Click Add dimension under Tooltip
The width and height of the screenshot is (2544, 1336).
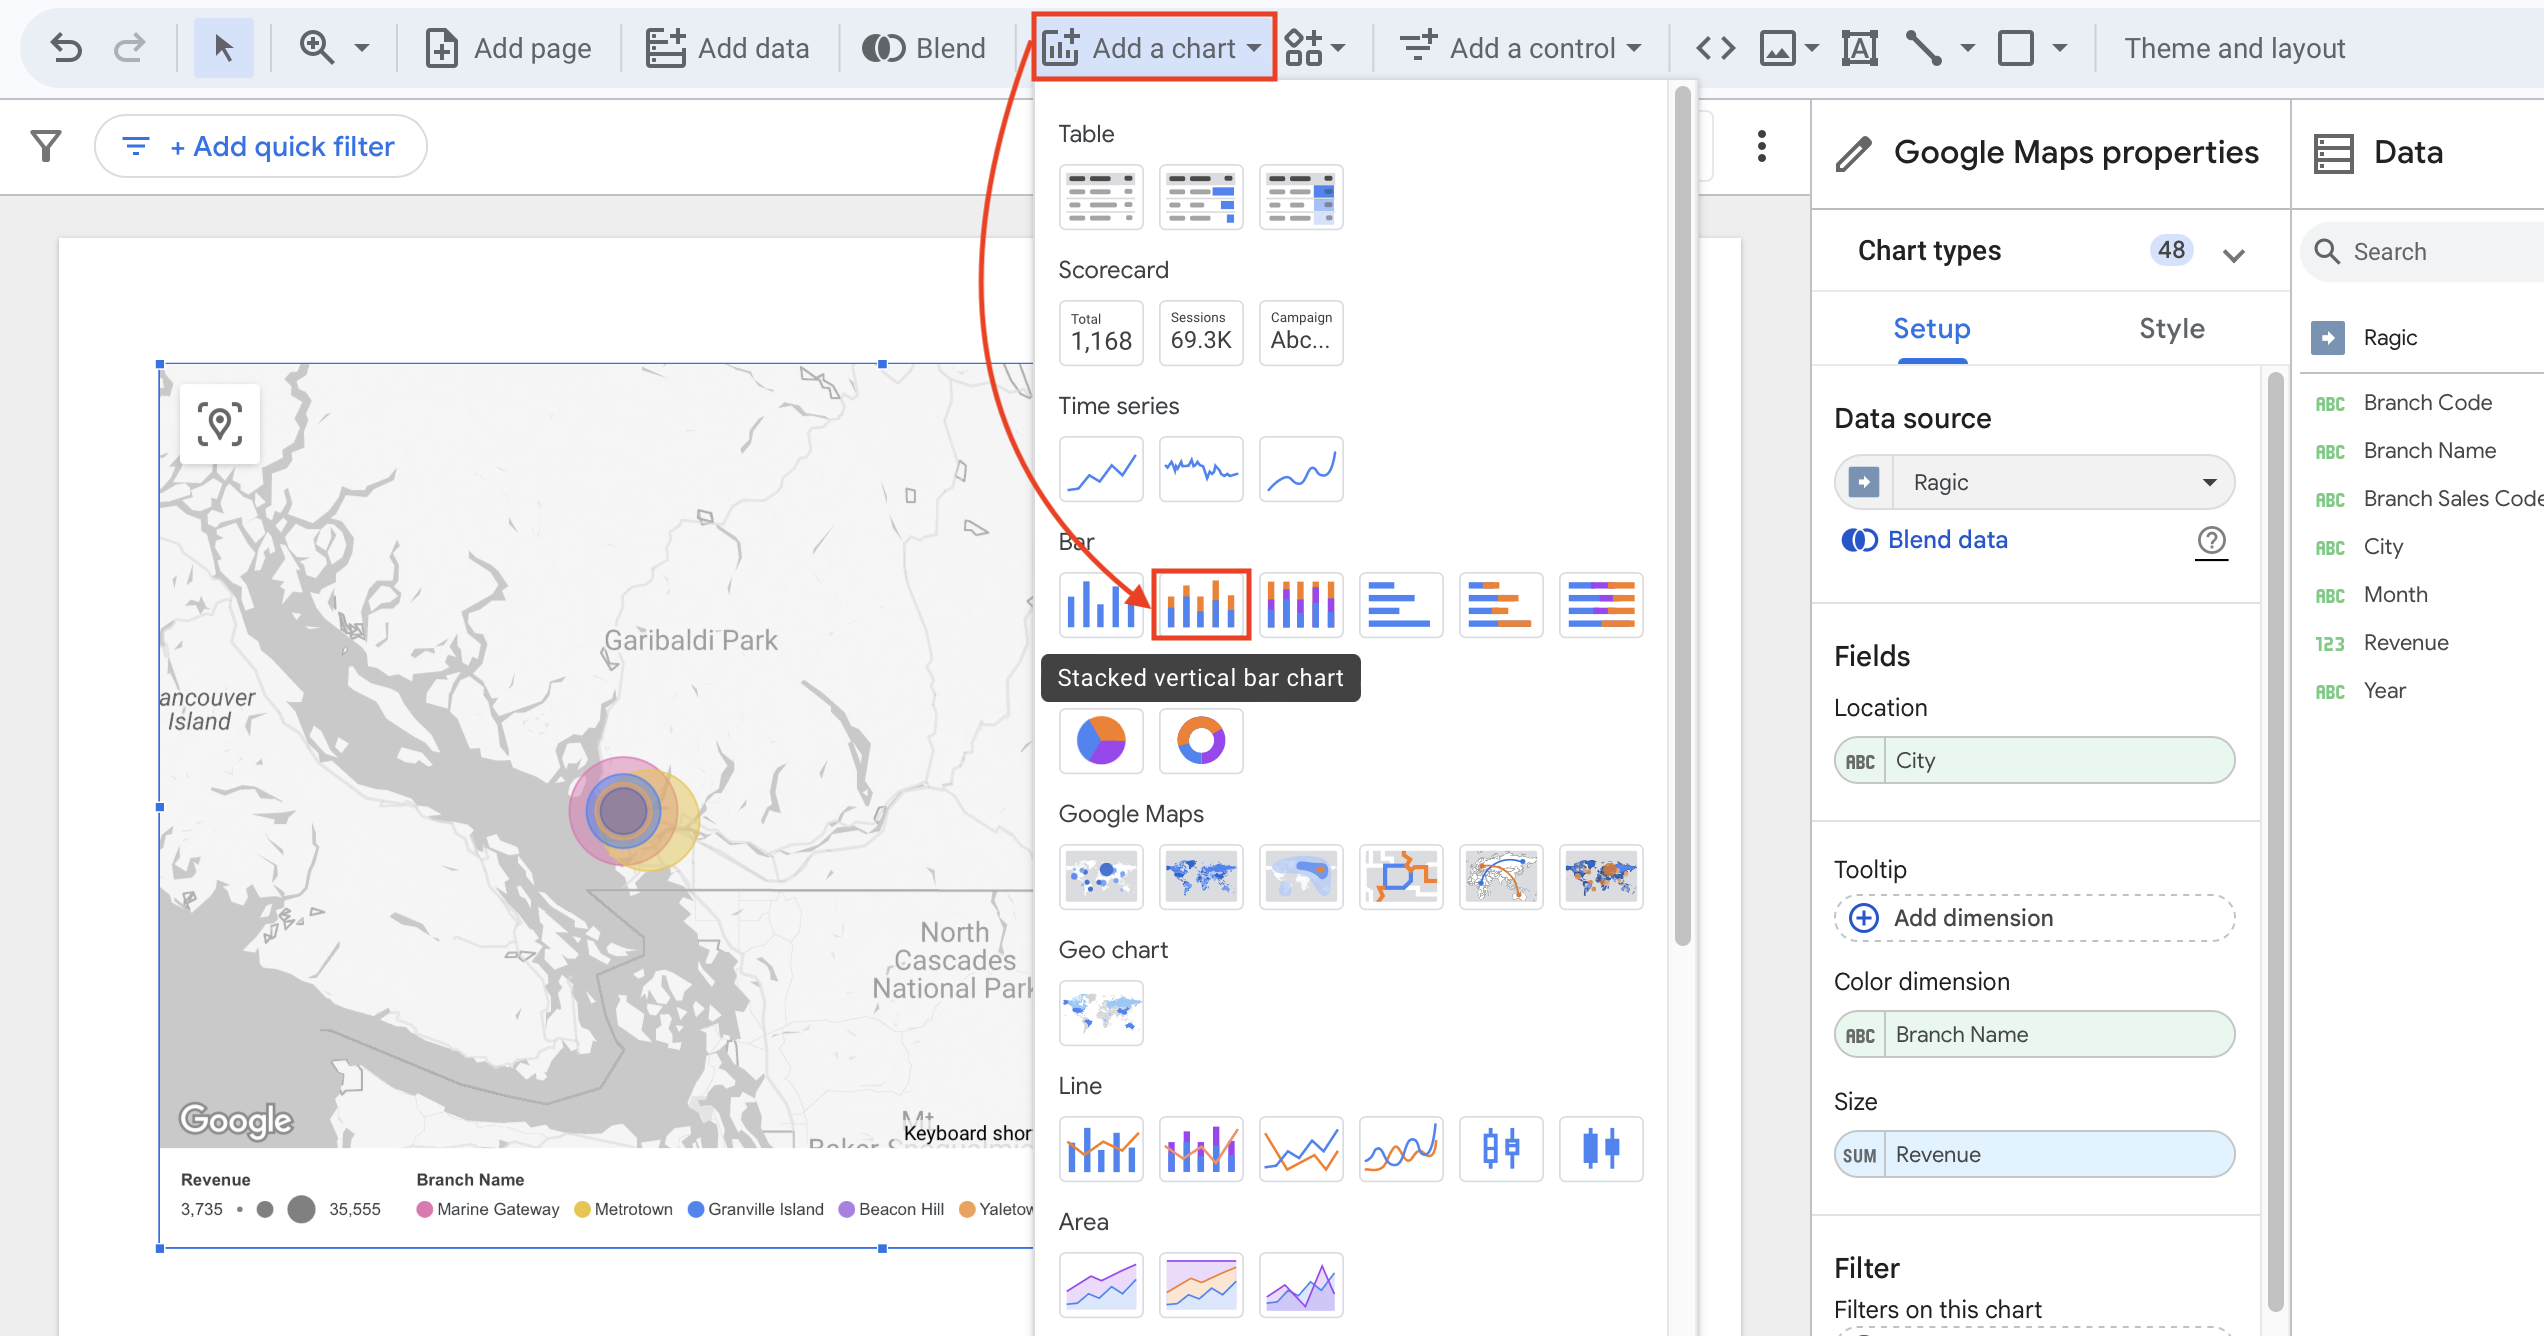(x=2034, y=918)
